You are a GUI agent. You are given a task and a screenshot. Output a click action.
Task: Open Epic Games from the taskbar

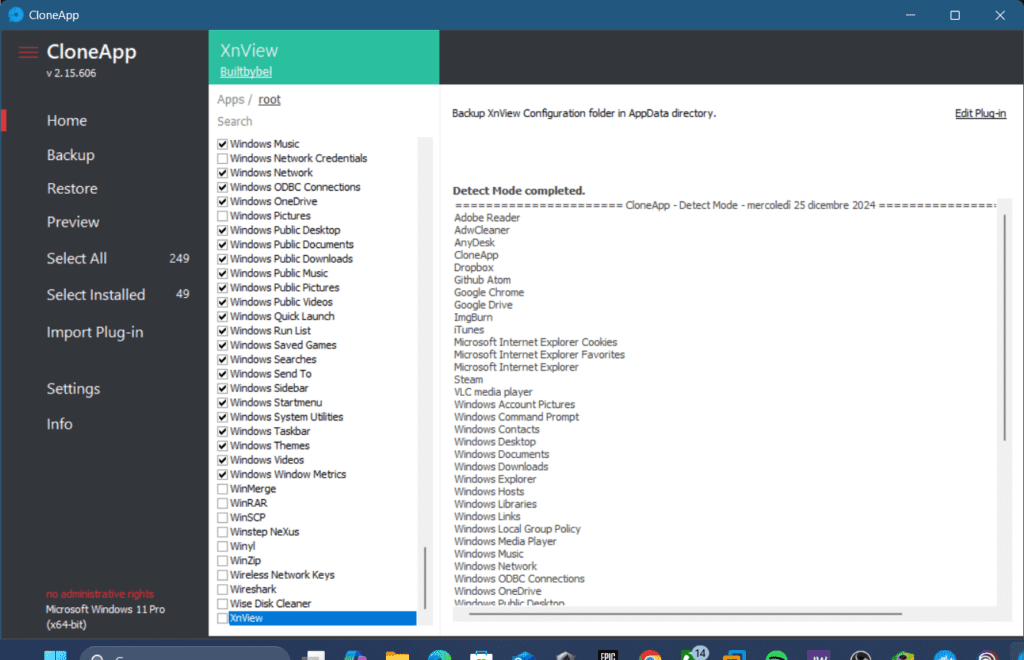[607, 656]
